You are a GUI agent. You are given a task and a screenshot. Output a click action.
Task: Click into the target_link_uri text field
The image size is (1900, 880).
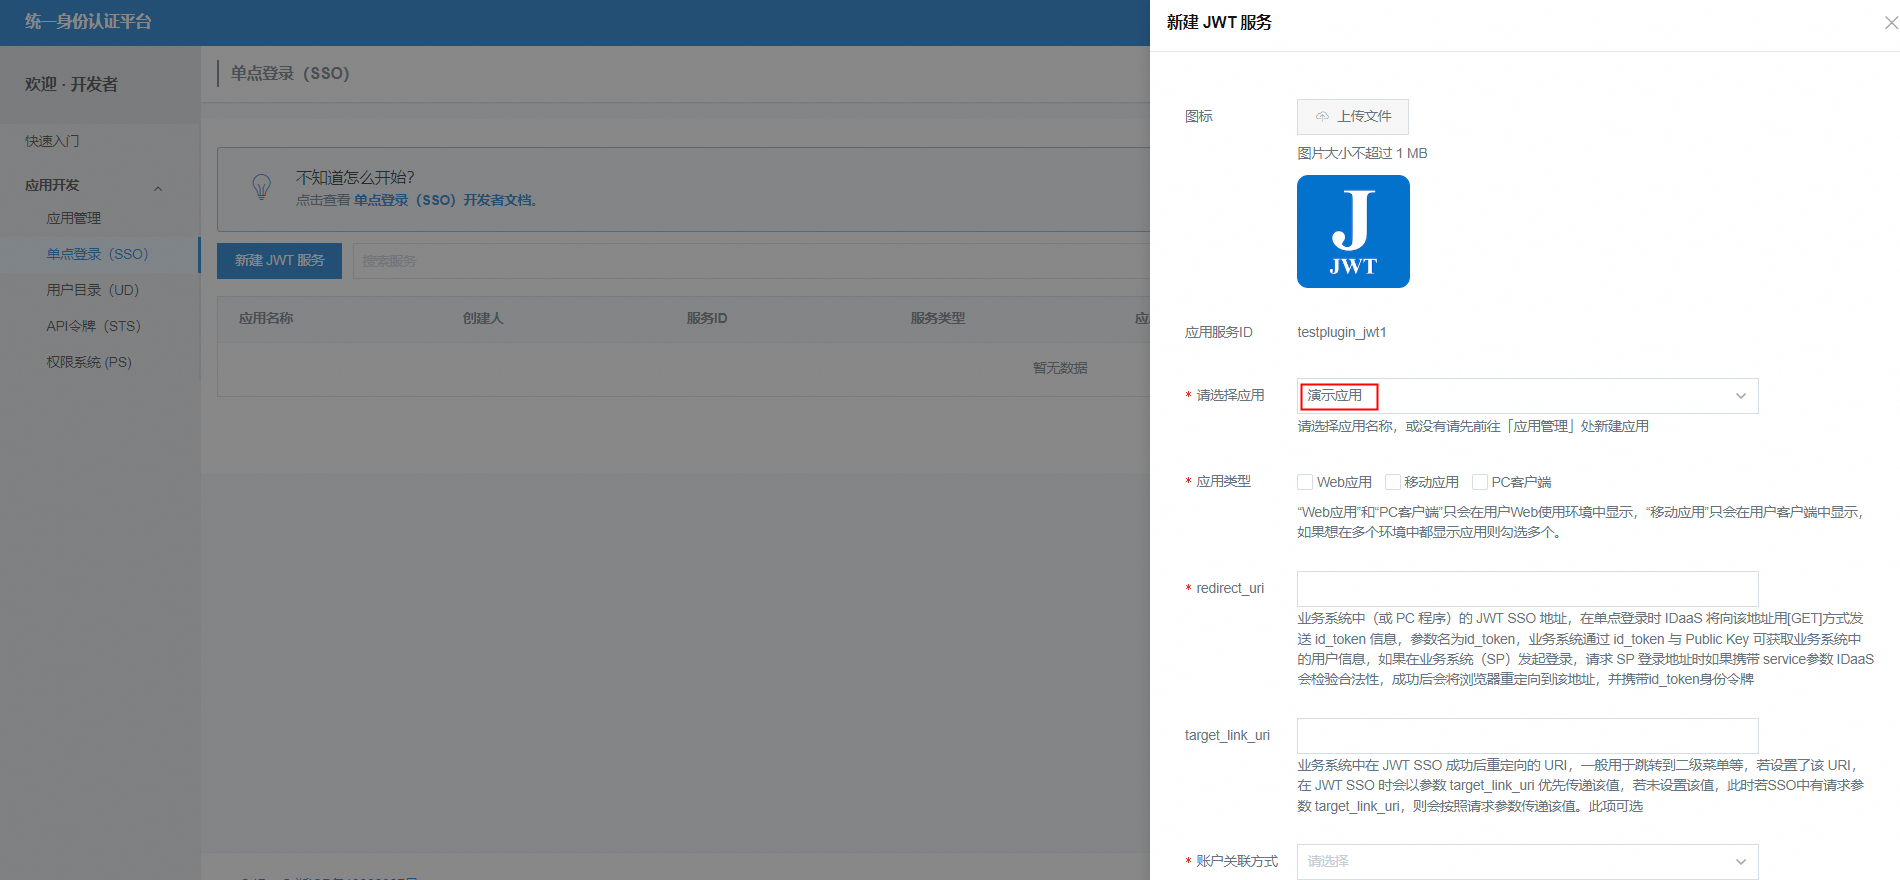[x=1526, y=736]
